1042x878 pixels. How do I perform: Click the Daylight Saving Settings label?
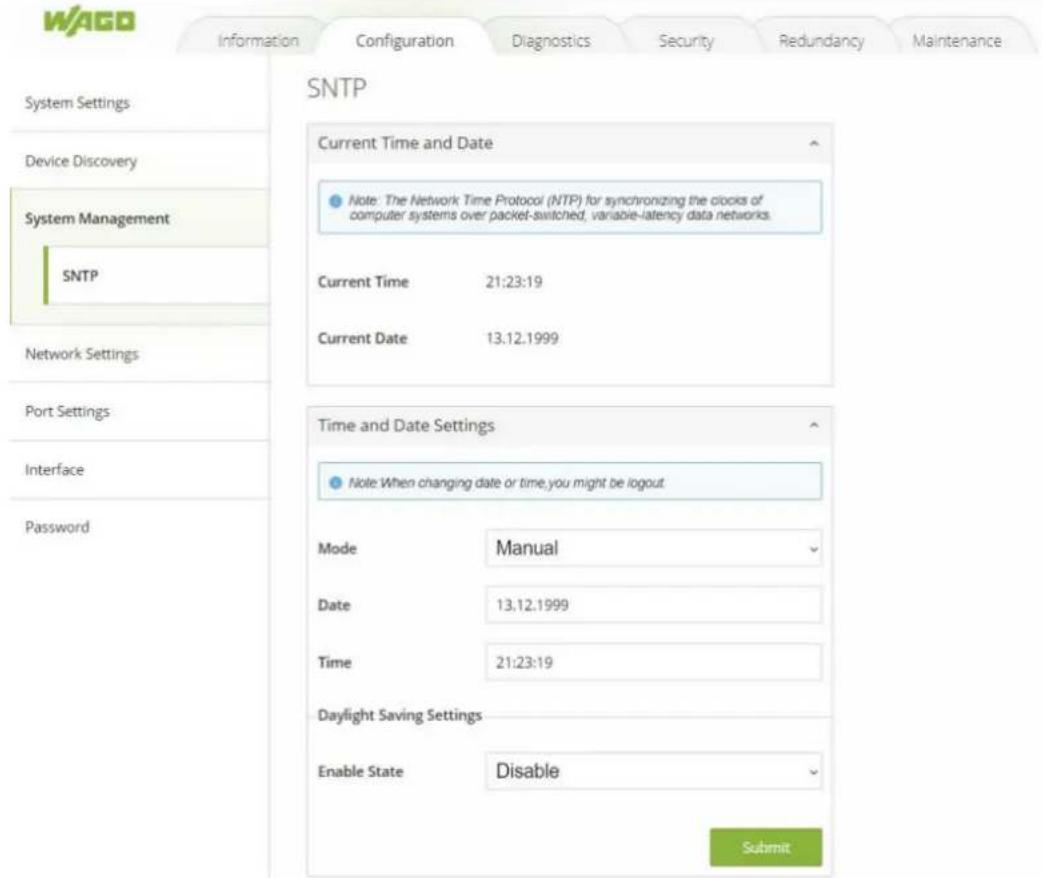[399, 715]
